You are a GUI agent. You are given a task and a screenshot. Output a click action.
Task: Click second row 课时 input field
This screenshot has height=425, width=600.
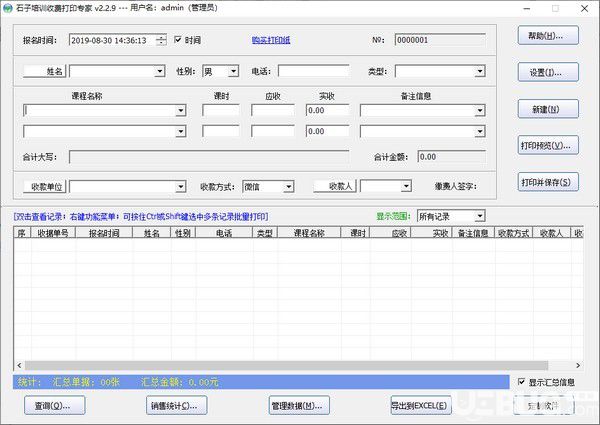[x=221, y=132]
